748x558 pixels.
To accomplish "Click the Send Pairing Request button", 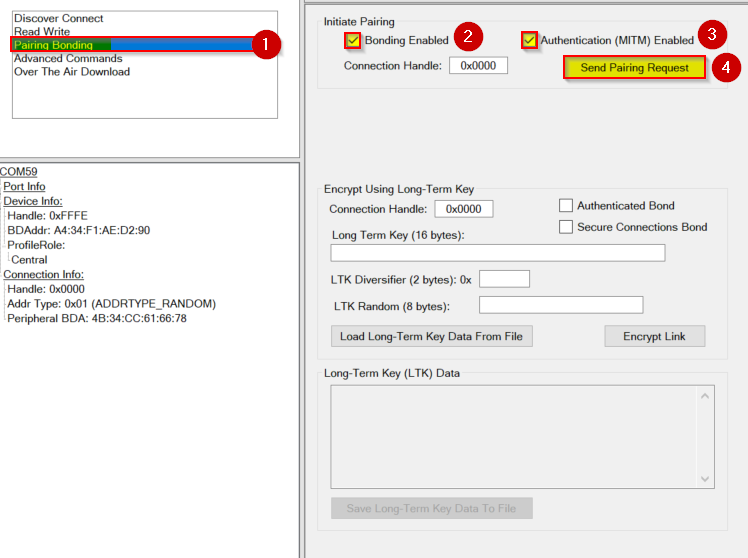I will click(x=634, y=68).
